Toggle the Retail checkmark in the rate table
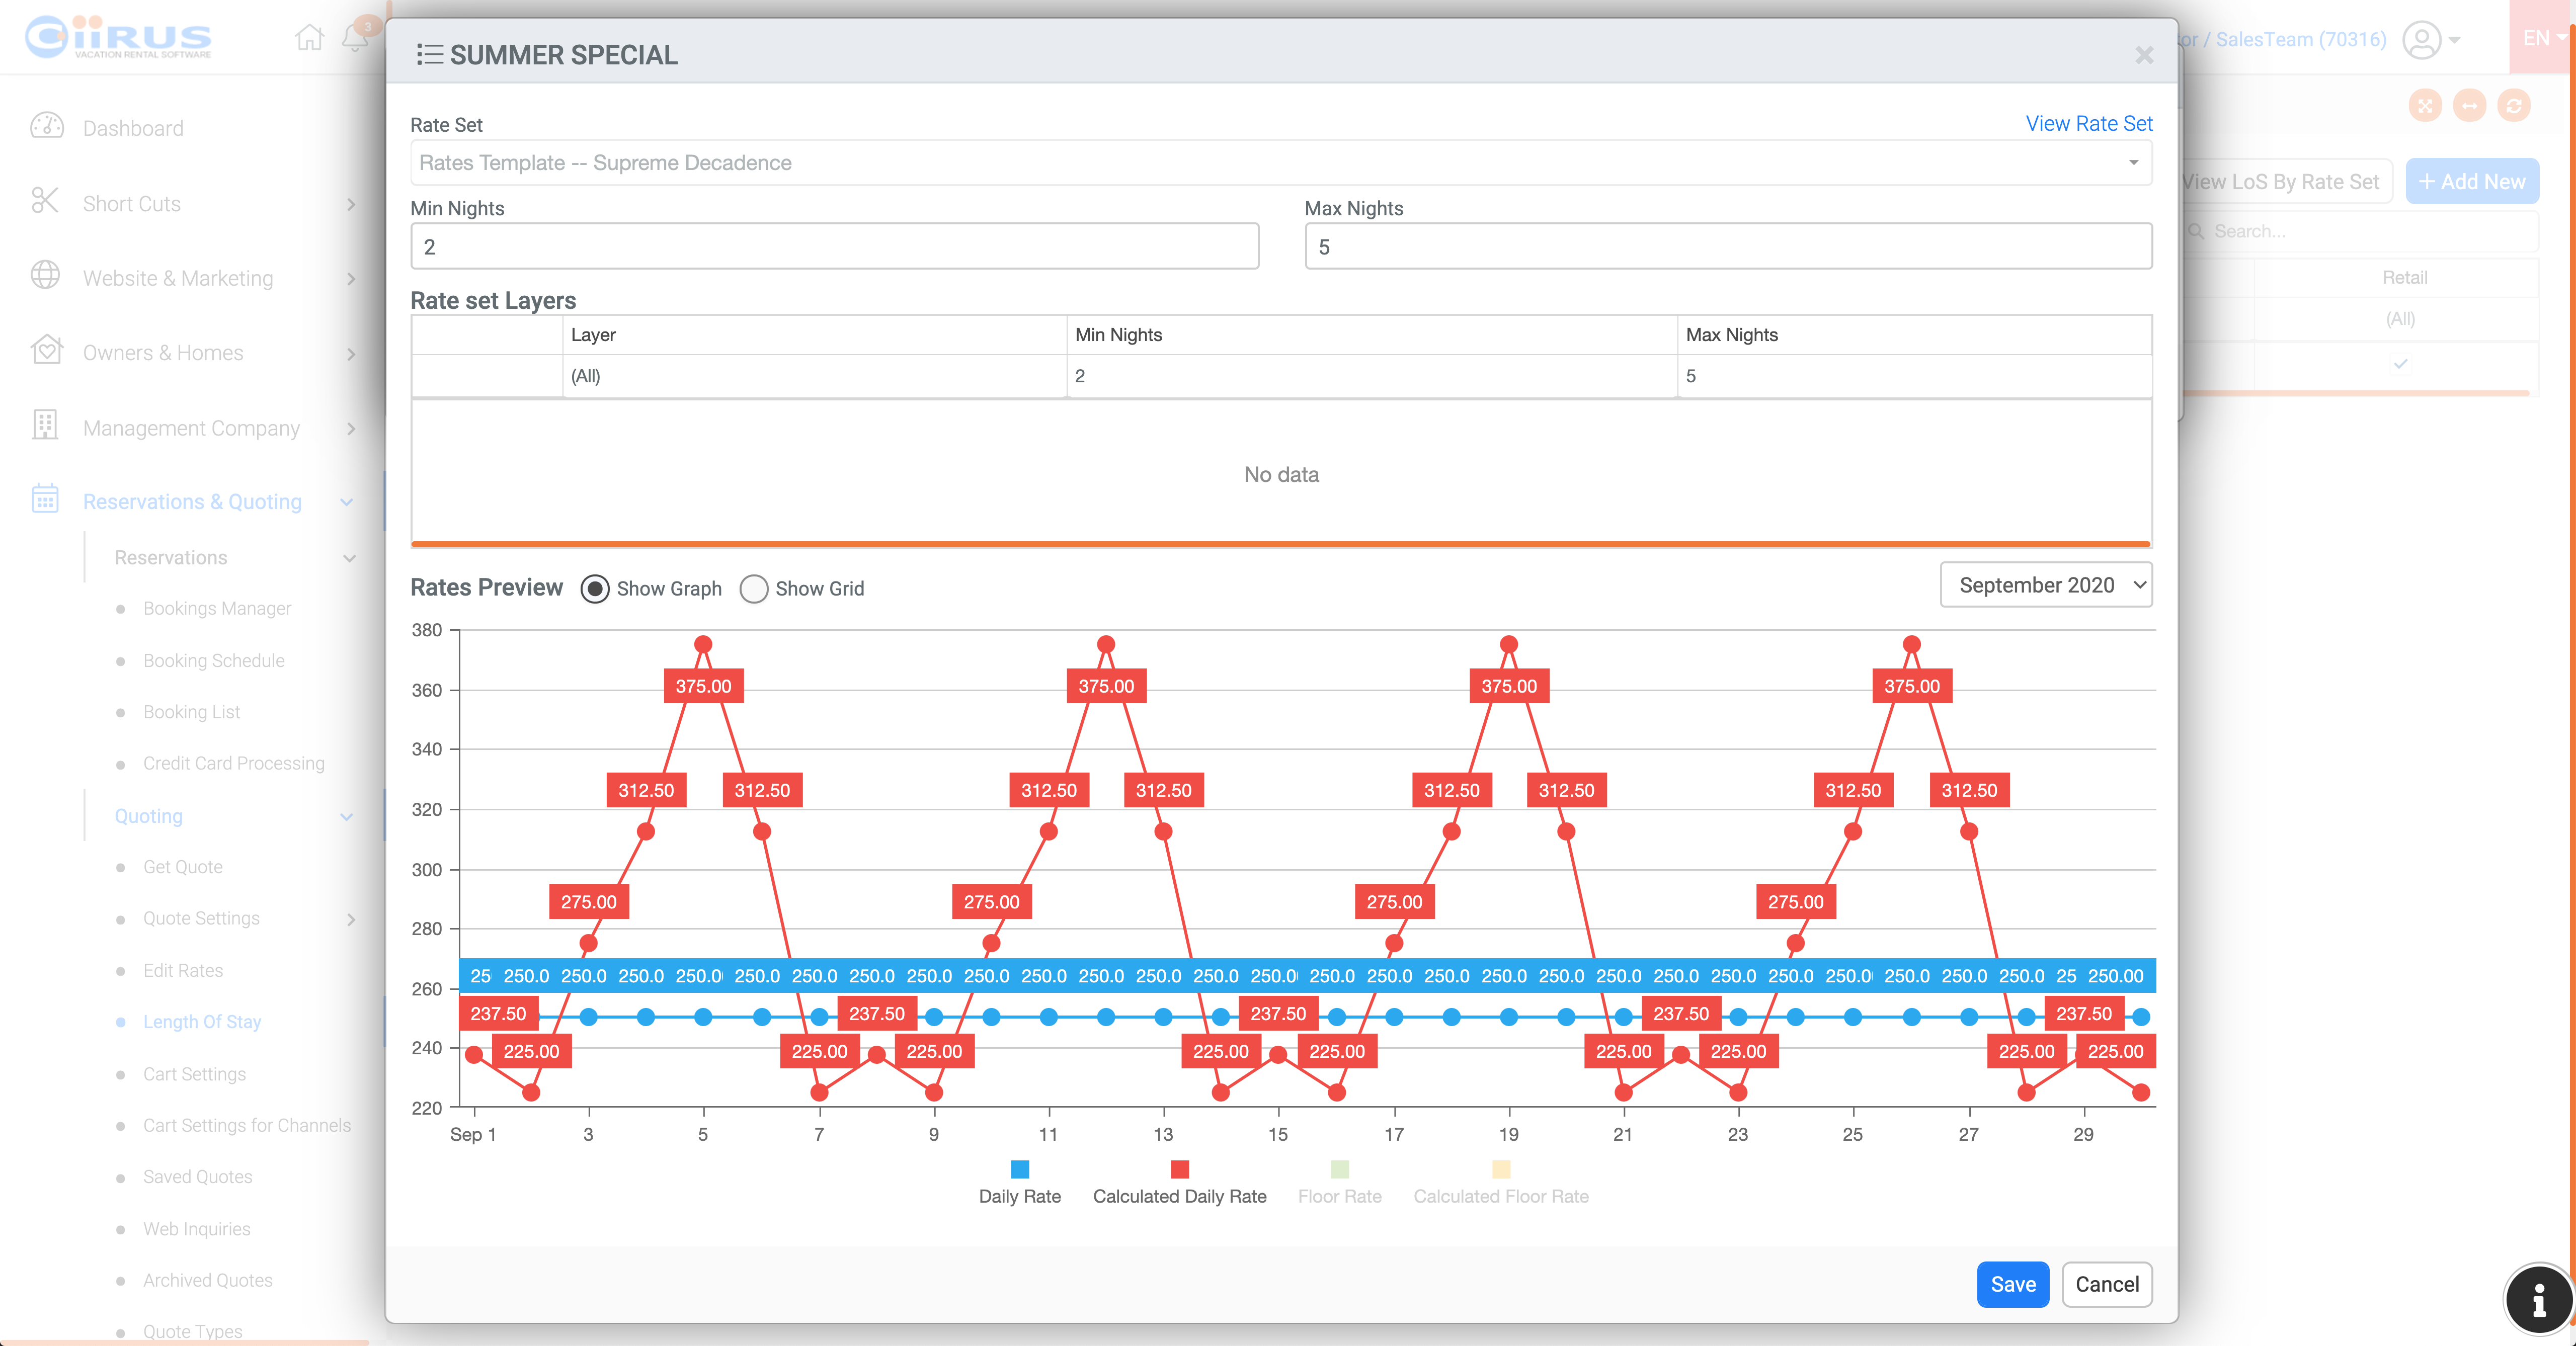Screen dimensions: 2576x1346 pyautogui.click(x=2401, y=364)
